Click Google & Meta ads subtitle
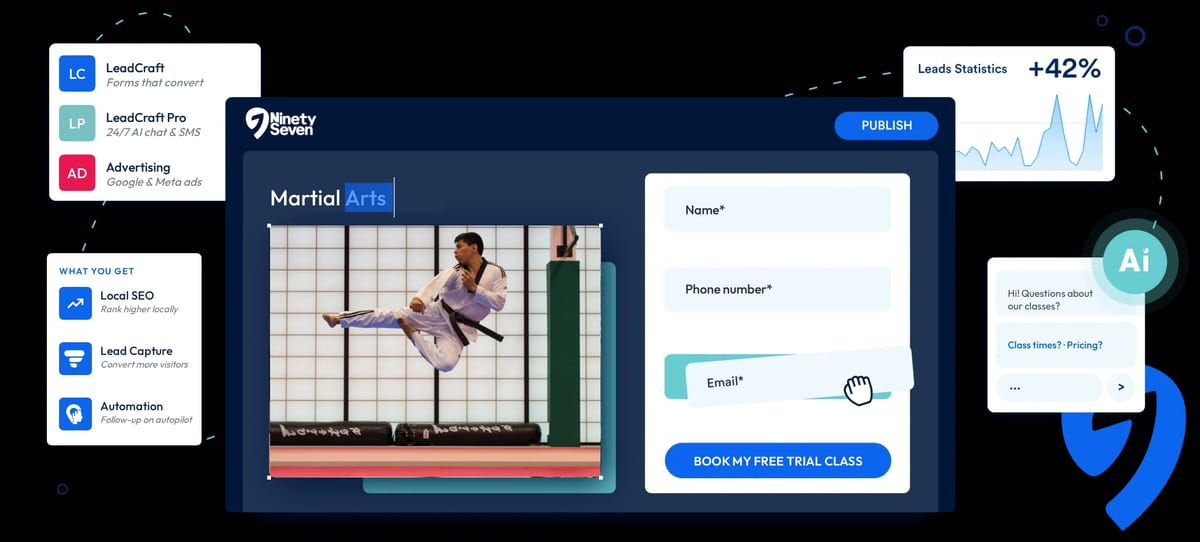 click(154, 182)
